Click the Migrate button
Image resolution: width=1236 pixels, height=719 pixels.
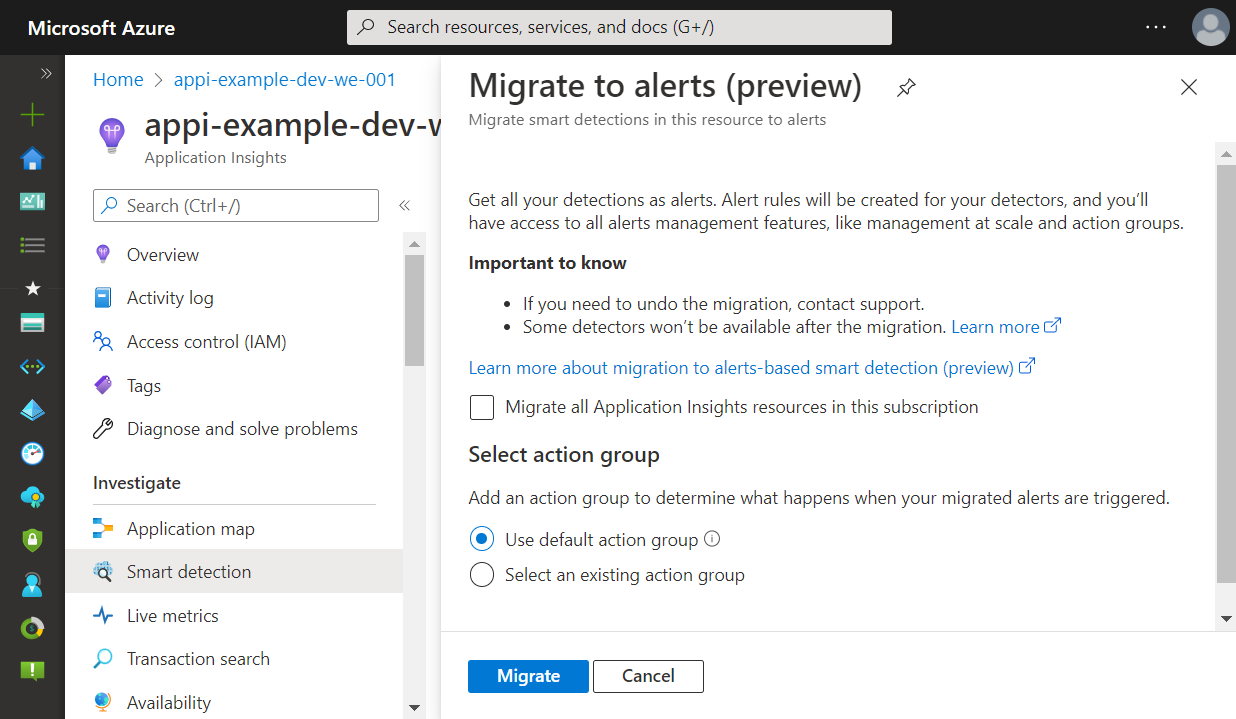point(529,676)
